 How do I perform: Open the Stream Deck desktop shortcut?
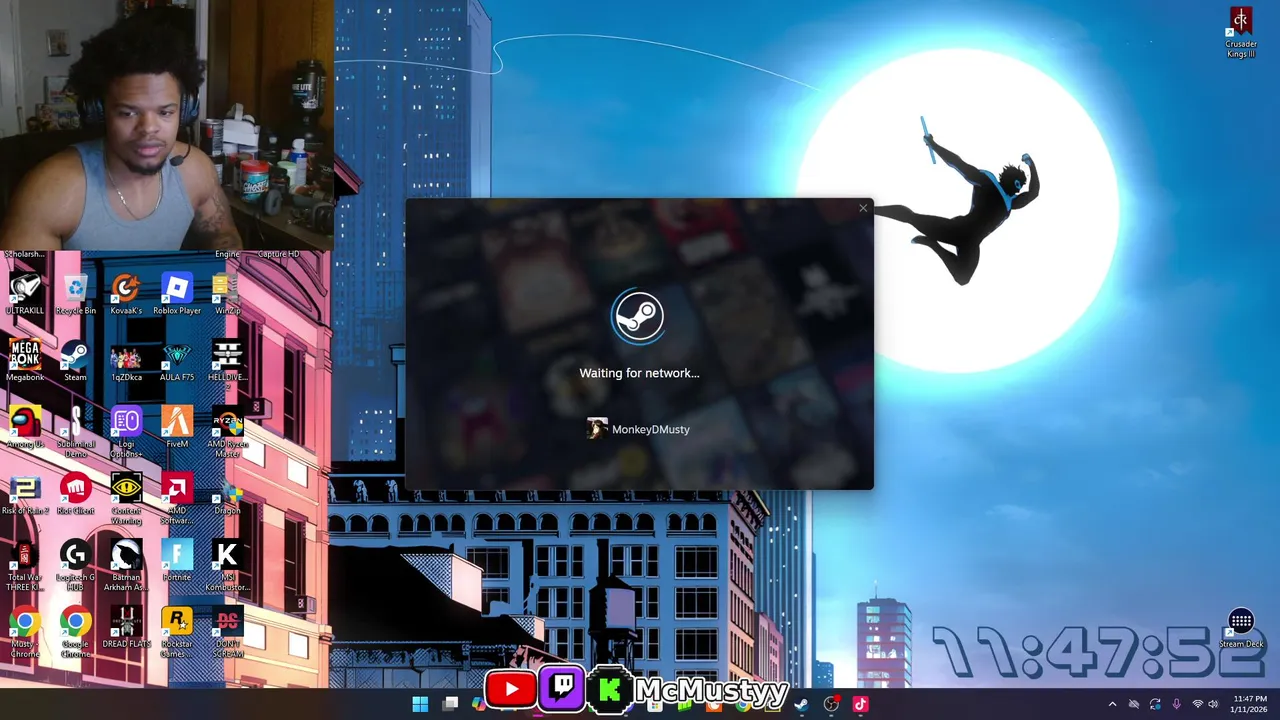coord(1241,629)
